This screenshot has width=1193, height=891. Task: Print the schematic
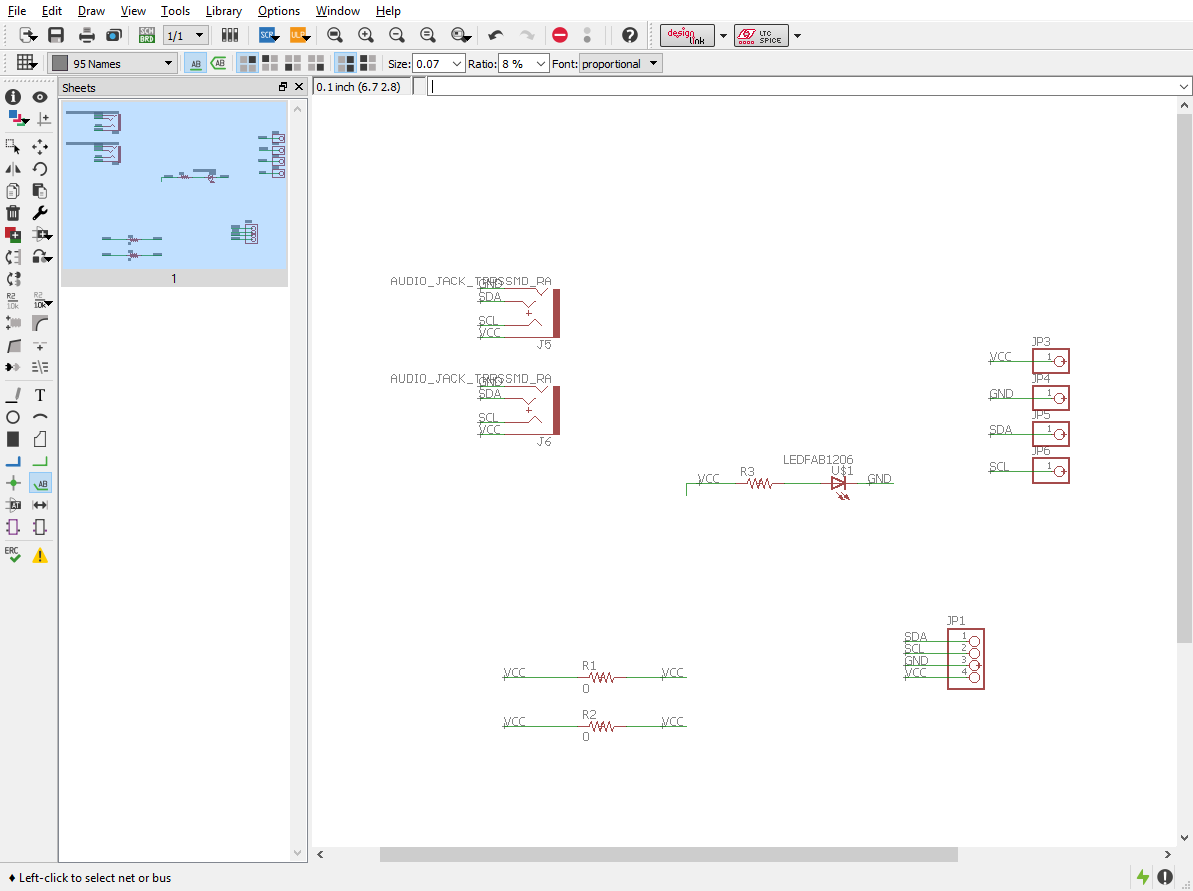87,35
